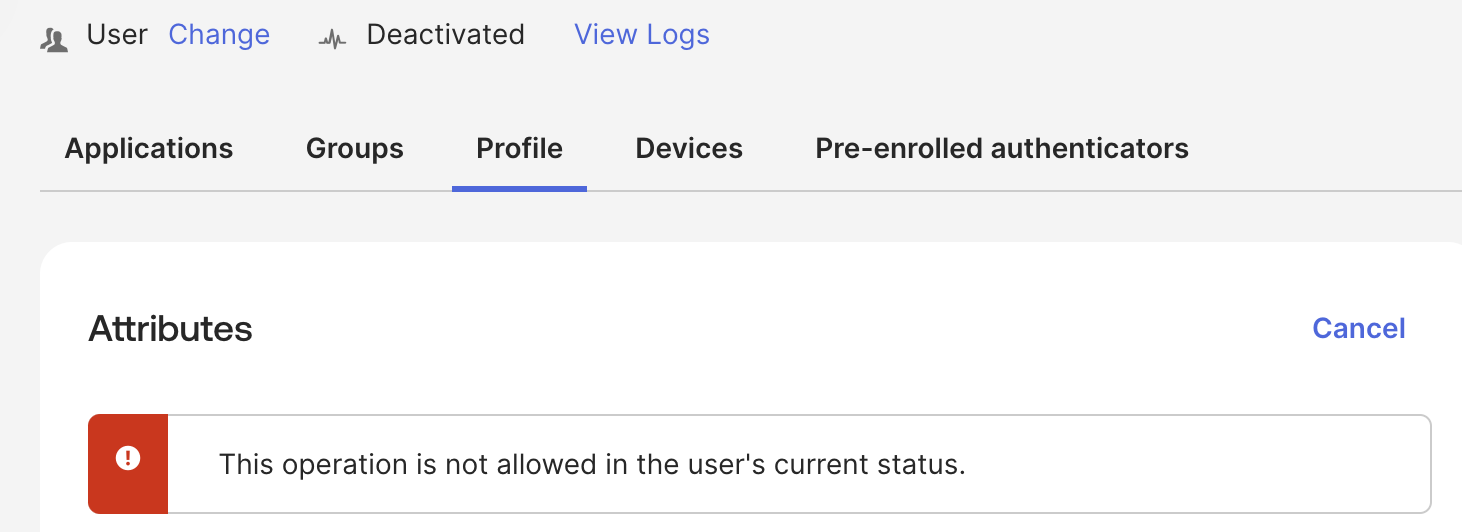Click the Attributes section heading

170,329
